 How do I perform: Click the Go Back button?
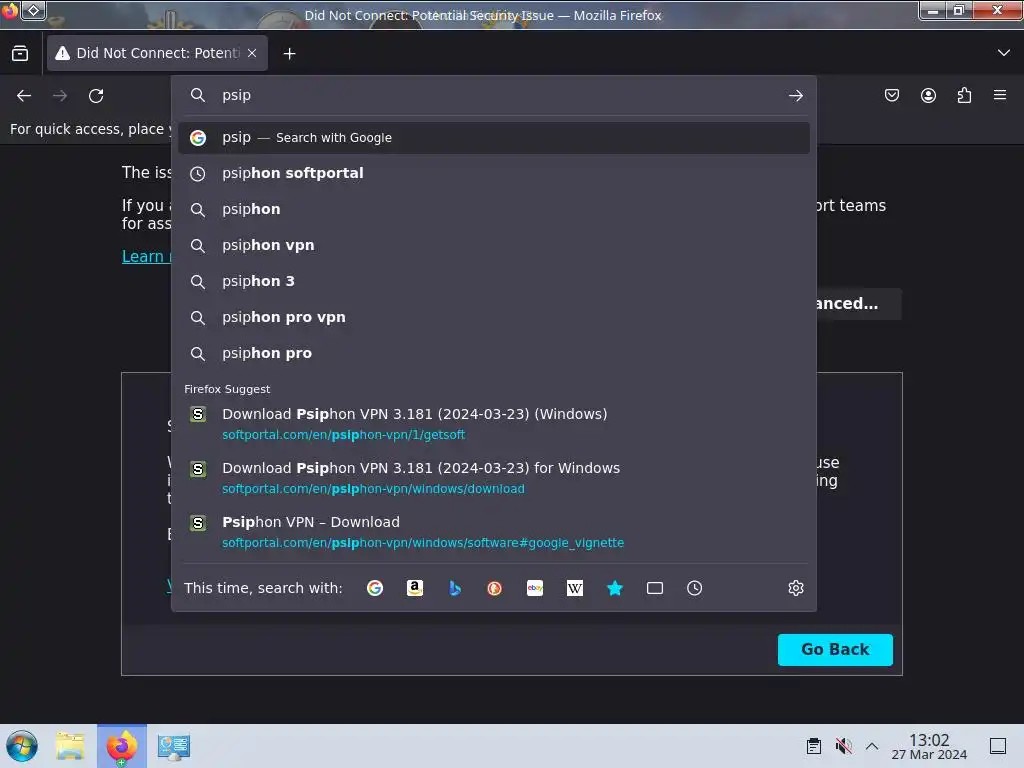tap(835, 650)
